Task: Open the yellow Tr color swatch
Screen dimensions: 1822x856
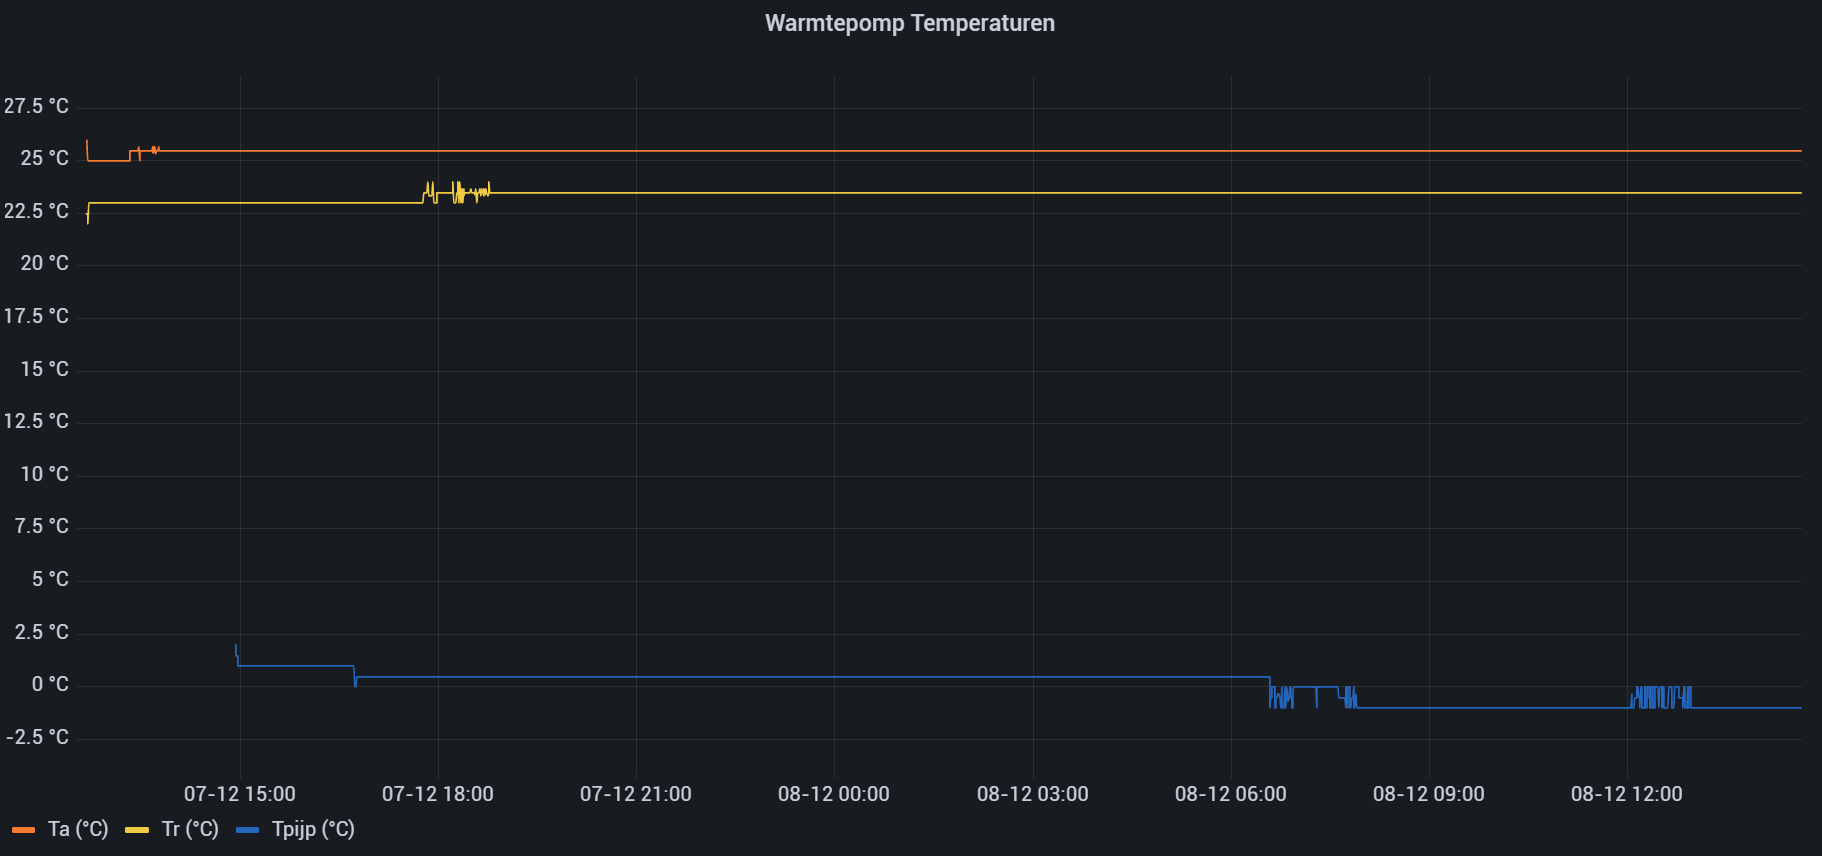Action: point(137,830)
